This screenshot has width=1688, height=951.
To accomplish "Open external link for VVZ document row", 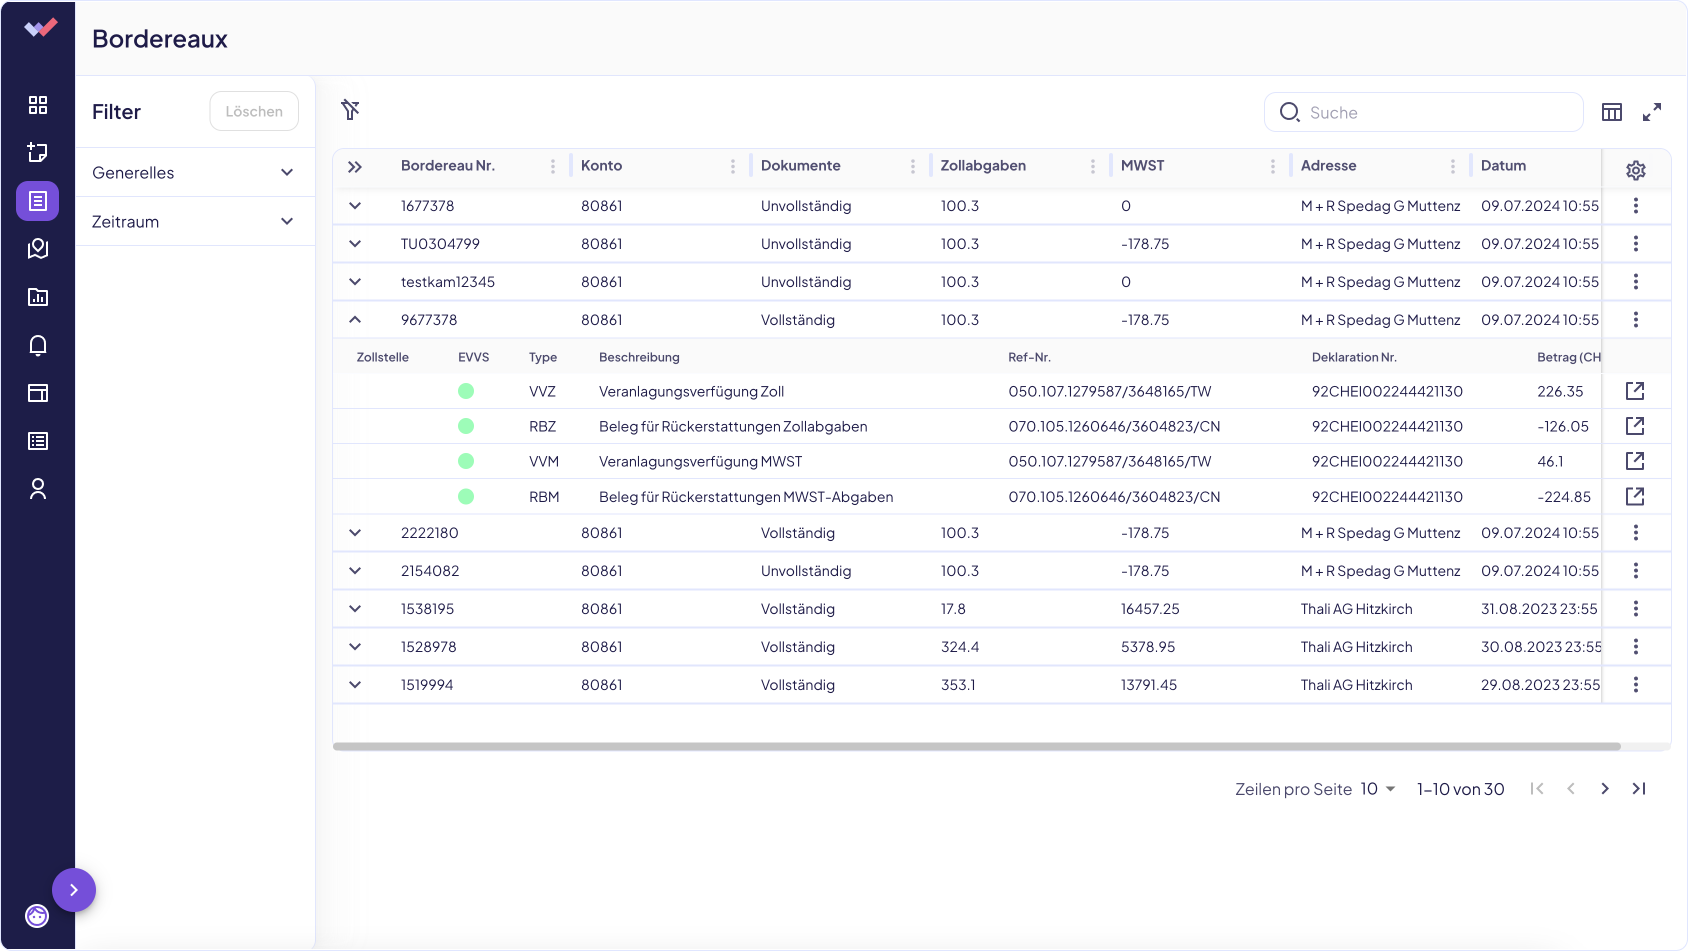I will (x=1635, y=391).
